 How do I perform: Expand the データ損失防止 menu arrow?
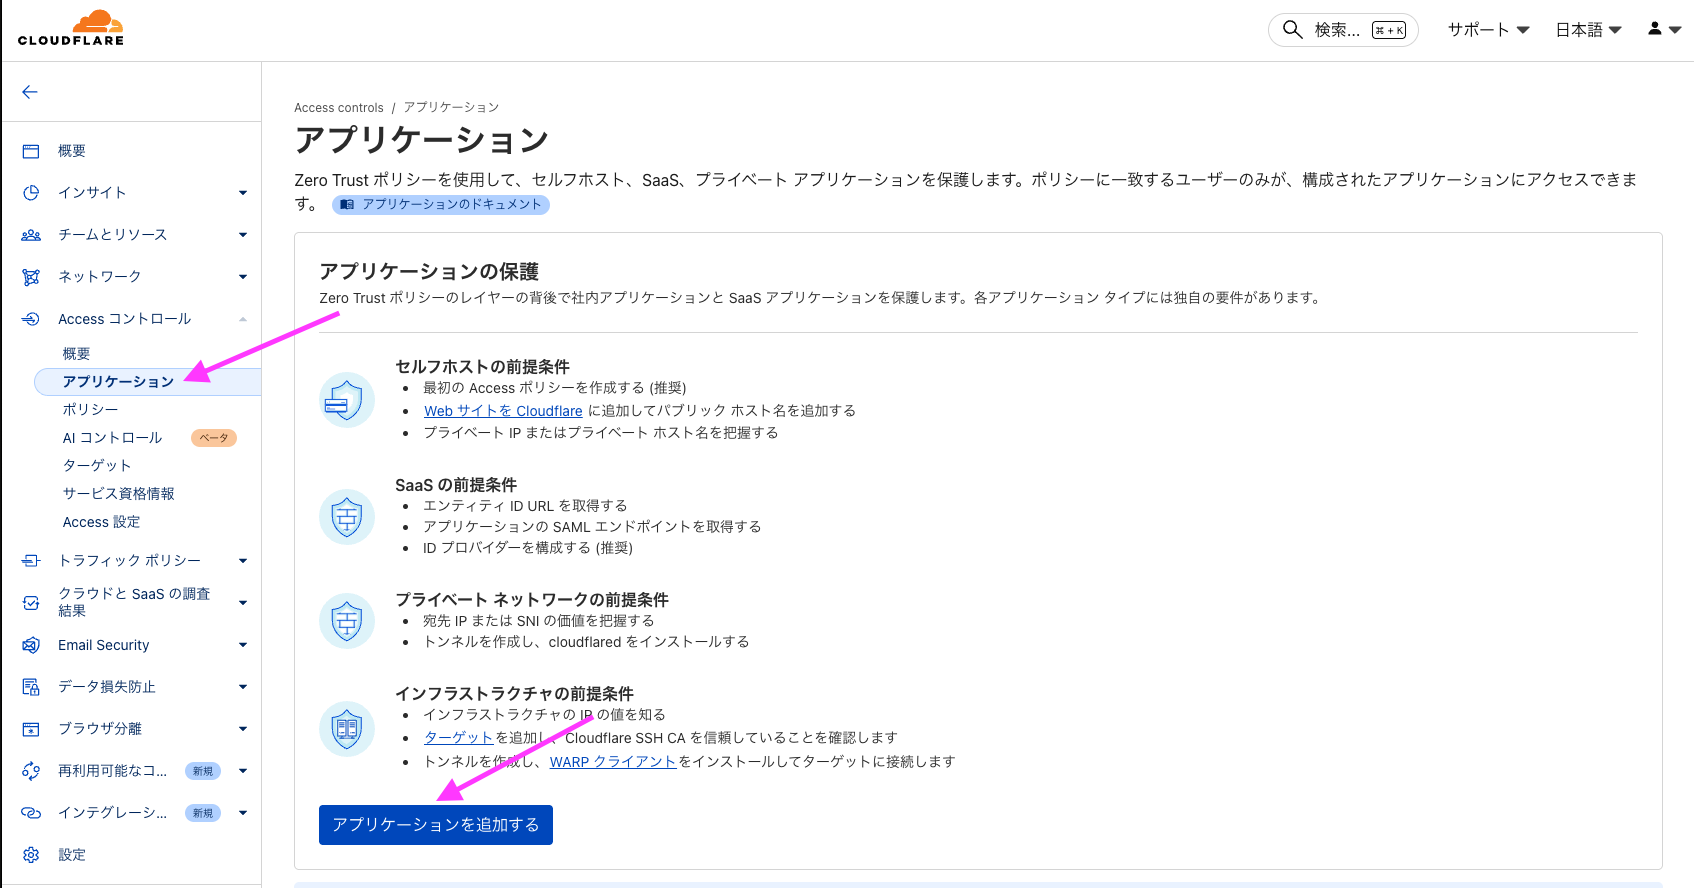[243, 687]
